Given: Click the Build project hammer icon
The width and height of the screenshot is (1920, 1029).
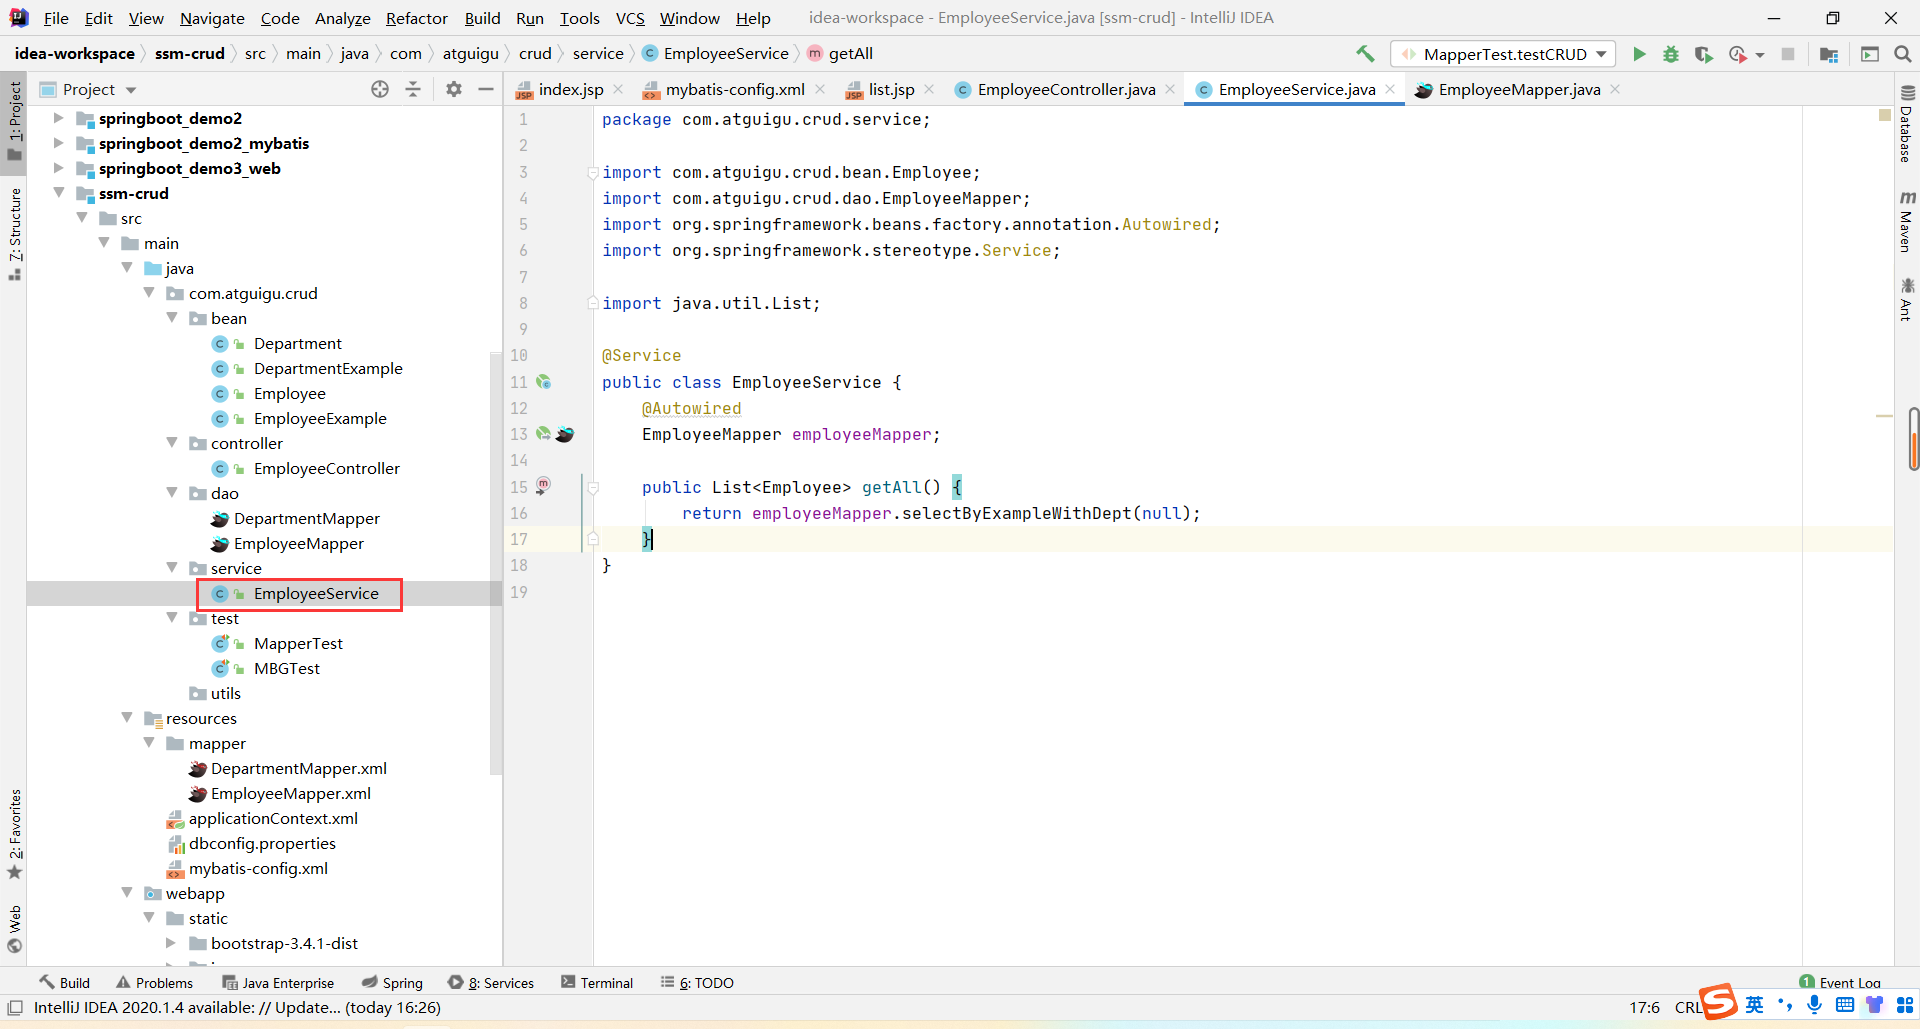Looking at the screenshot, I should coord(1365,54).
